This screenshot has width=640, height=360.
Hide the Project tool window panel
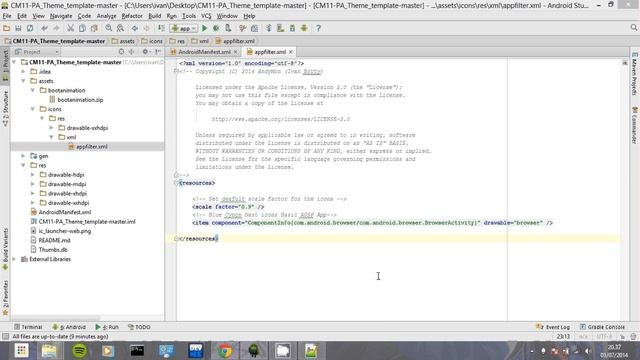click(x=158, y=52)
